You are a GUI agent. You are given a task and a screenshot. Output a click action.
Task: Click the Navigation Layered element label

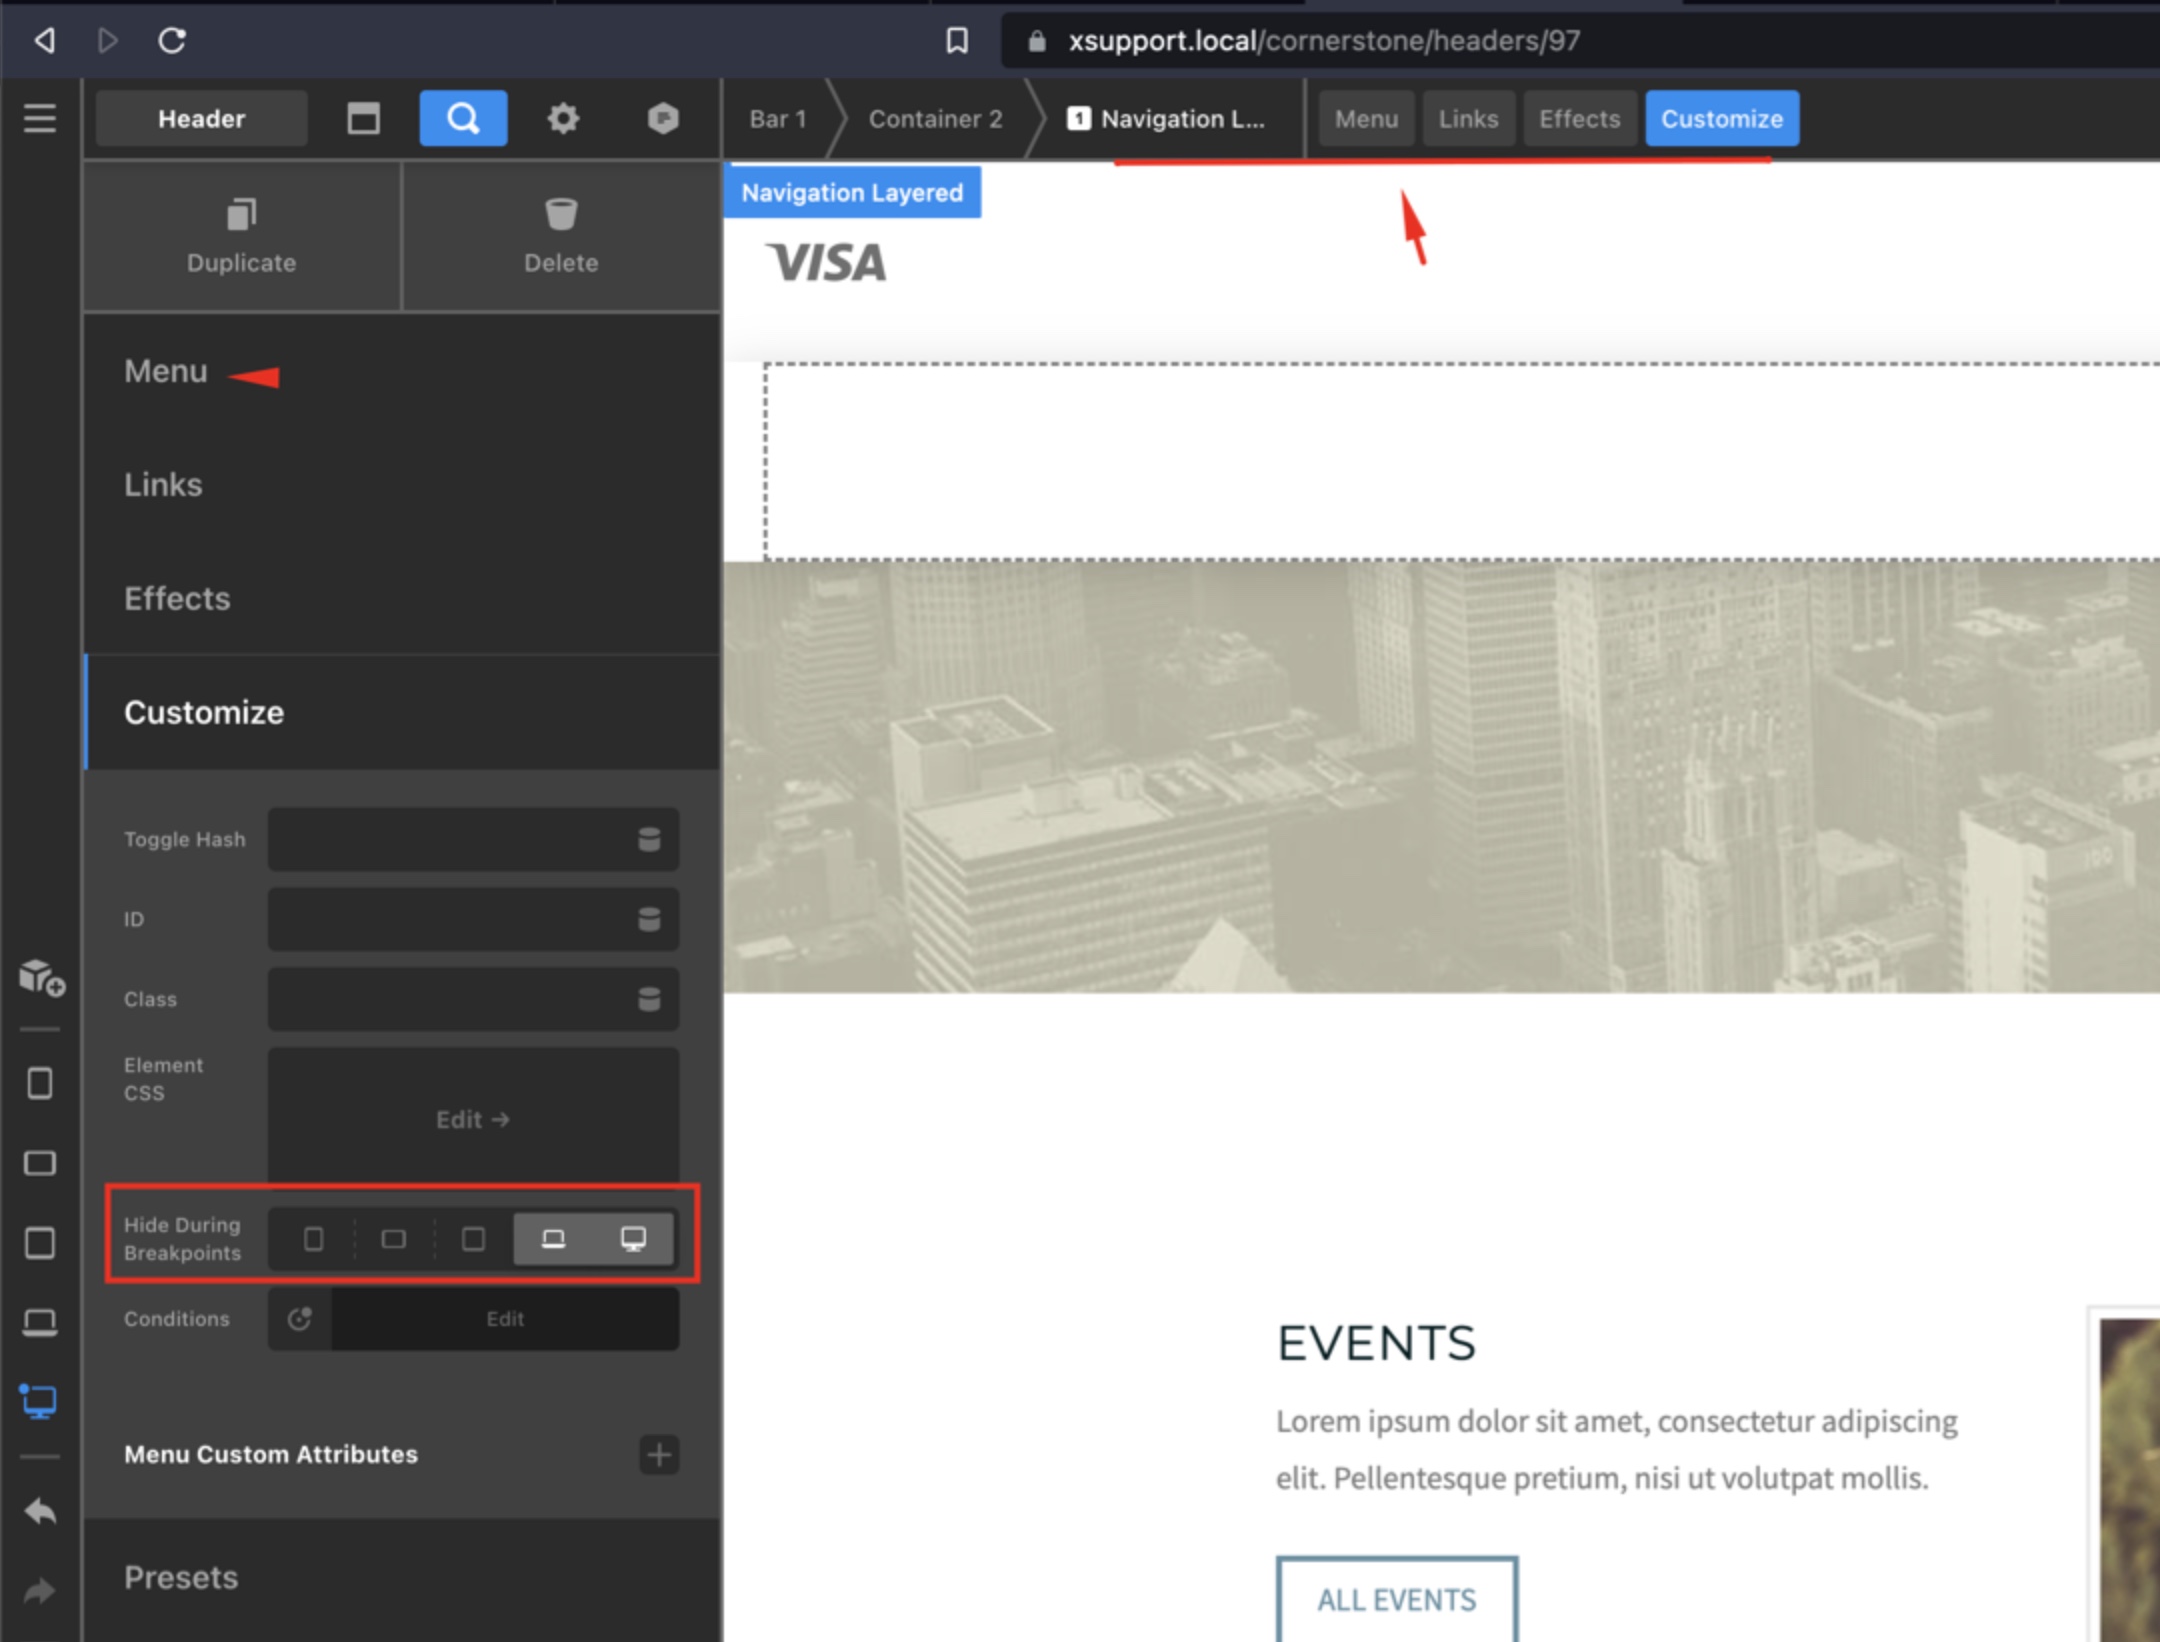click(852, 193)
